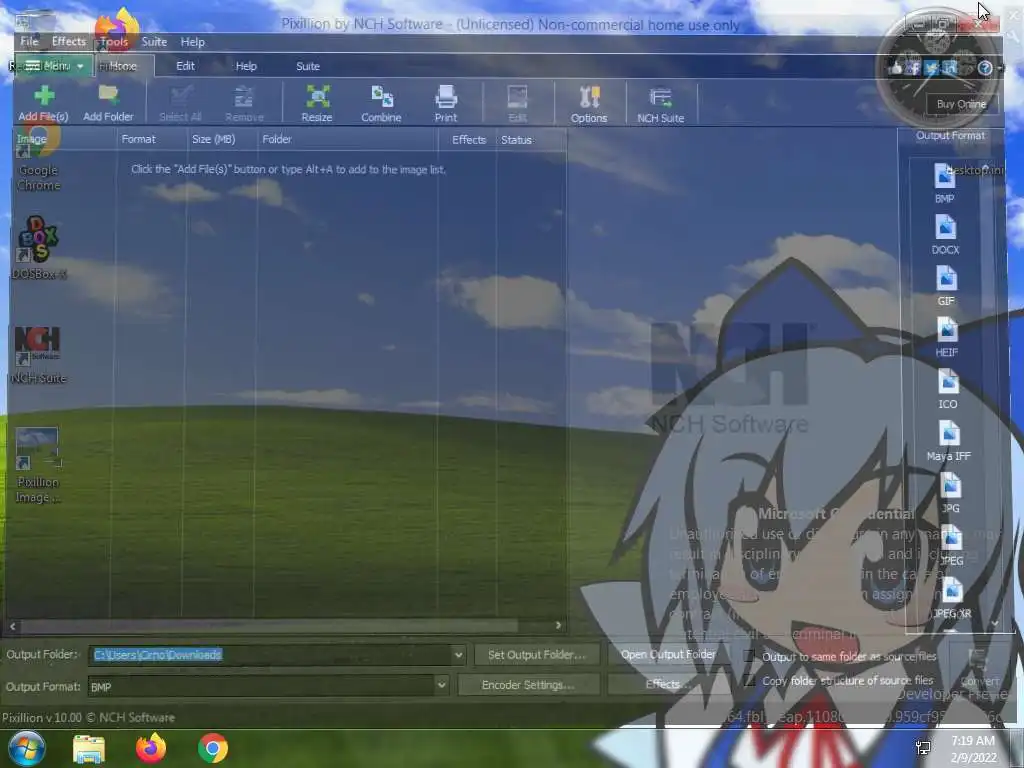Viewport: 1024px width, 768px height.
Task: Open the green Menu dropdown button
Action: click(x=54, y=66)
